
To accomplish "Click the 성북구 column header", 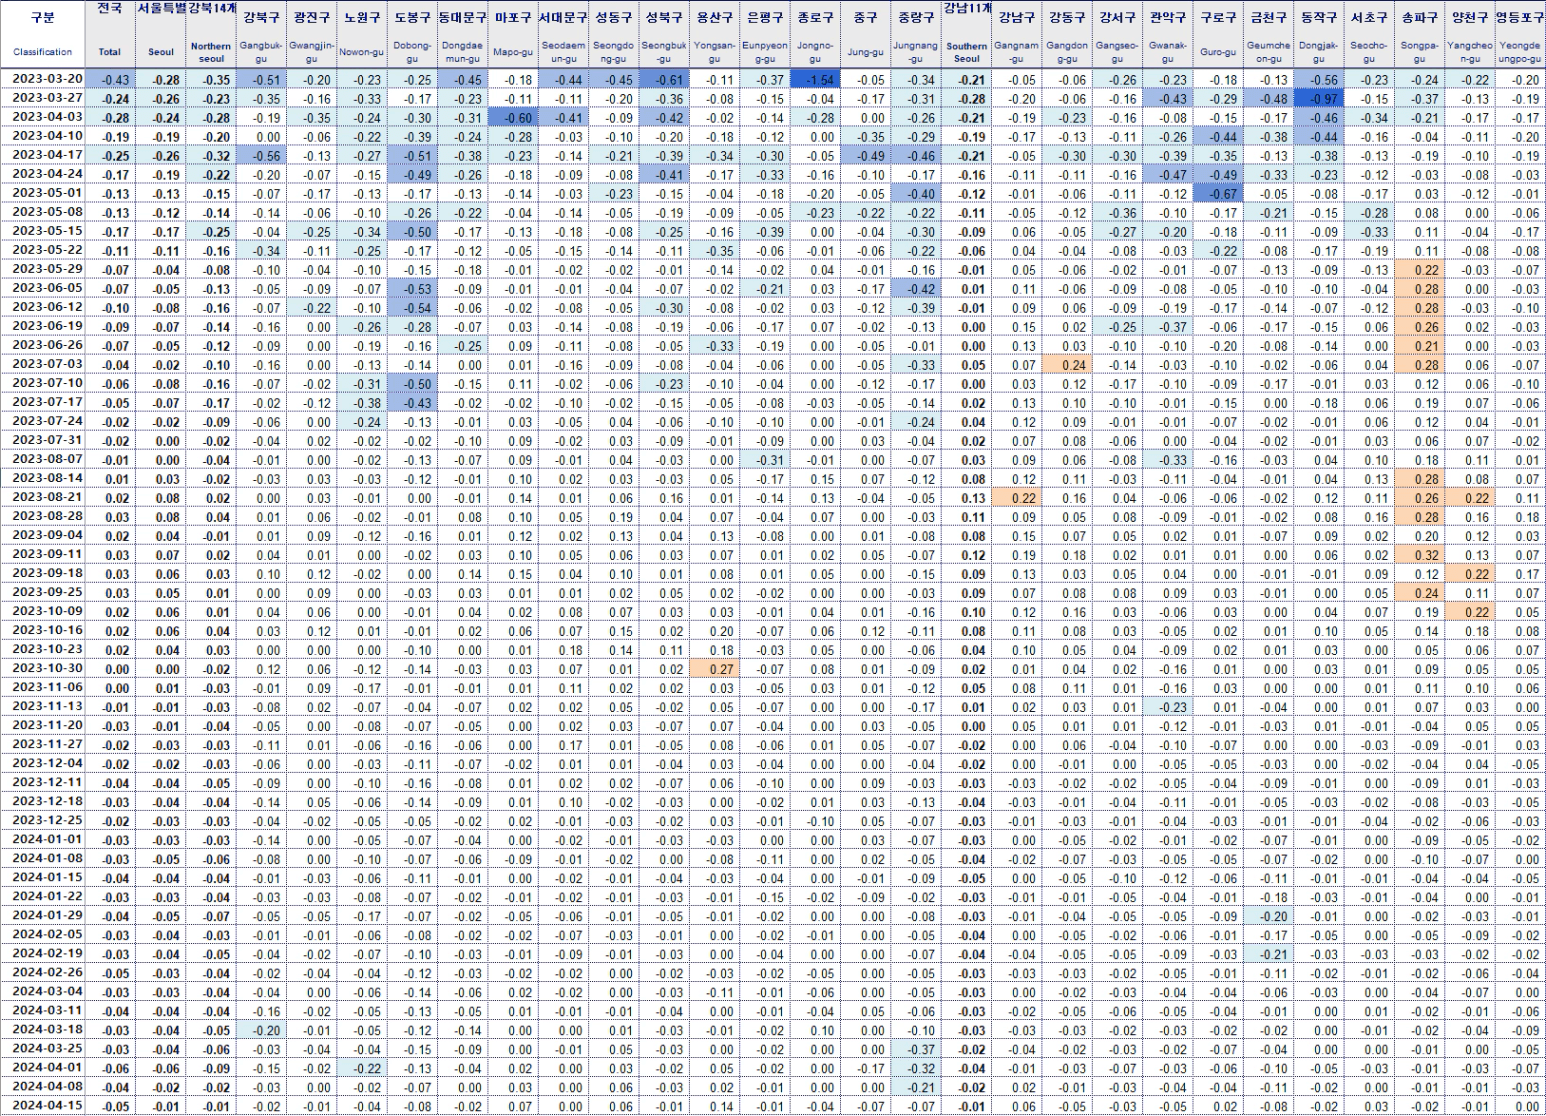I will click(x=664, y=17).
